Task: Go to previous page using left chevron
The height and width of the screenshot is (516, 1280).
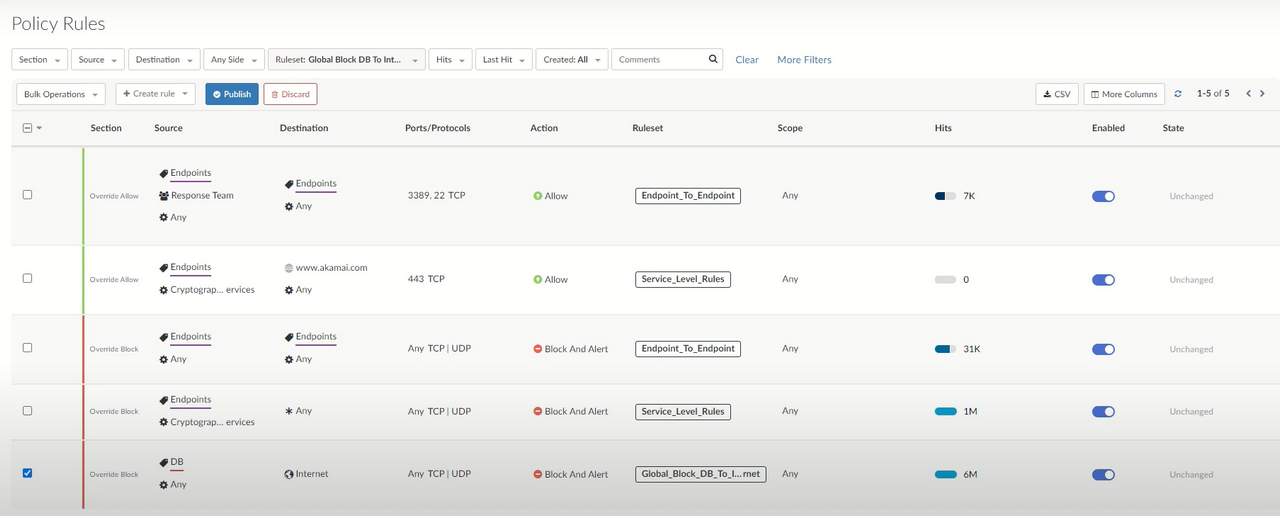Action: [x=1248, y=94]
